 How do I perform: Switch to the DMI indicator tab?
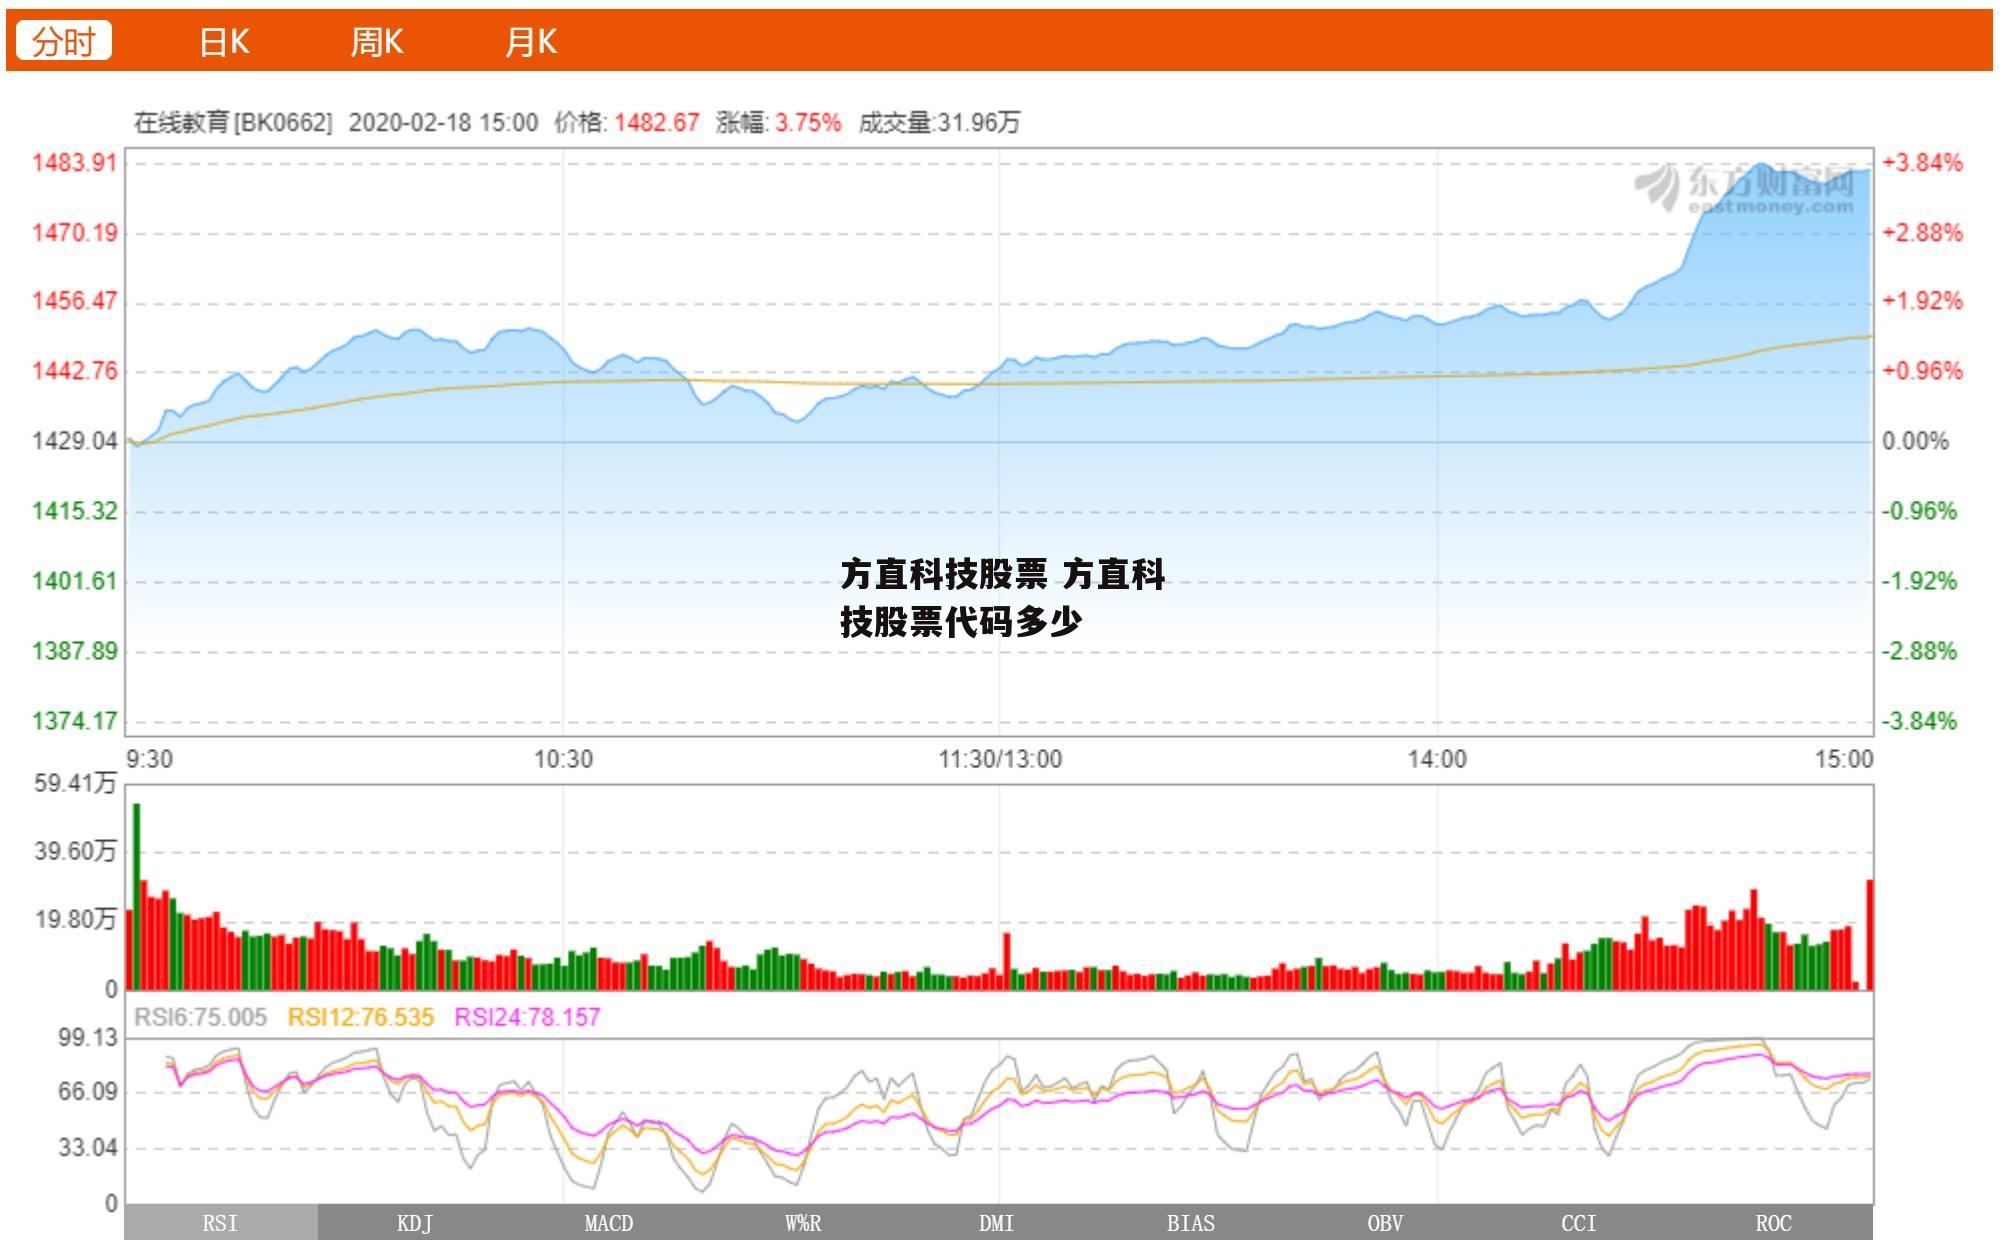coord(997,1223)
